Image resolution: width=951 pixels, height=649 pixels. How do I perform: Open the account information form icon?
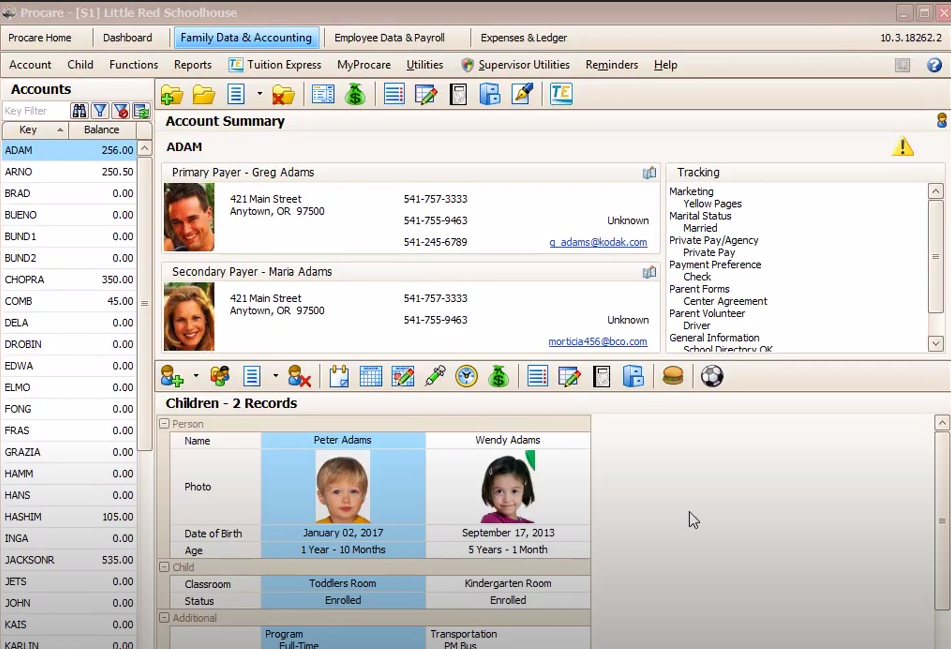point(323,95)
